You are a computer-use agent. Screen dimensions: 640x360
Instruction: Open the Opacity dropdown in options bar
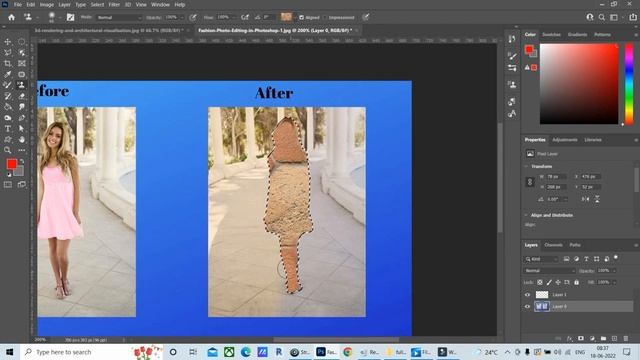182,18
